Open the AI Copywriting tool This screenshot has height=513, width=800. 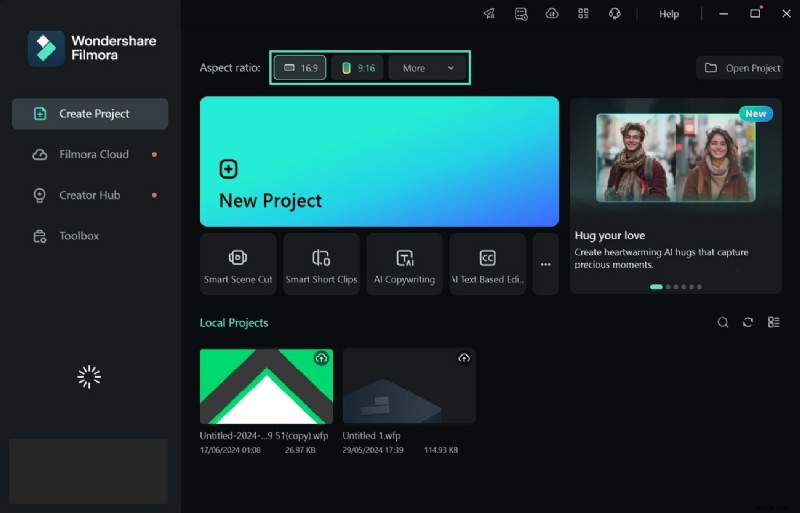tap(404, 264)
